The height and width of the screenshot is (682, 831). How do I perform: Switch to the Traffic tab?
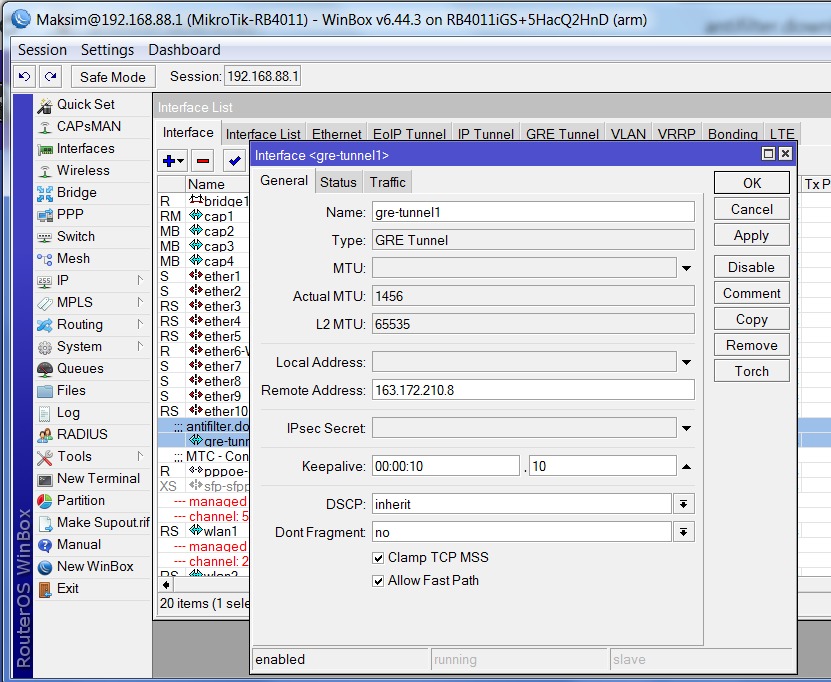[x=387, y=182]
